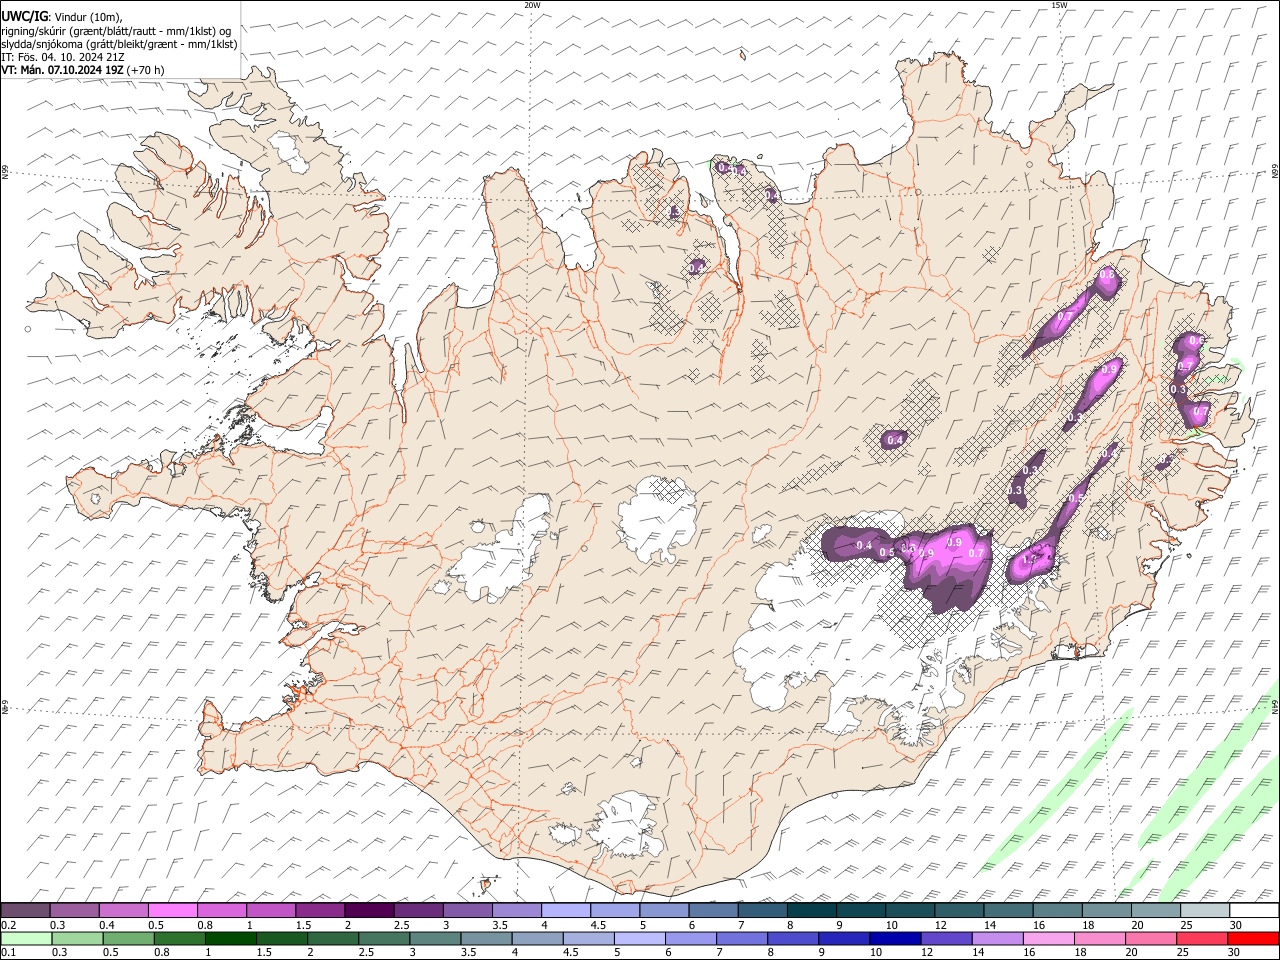Pick the lower legend swatch labelled 6
Viewport: 1280px width, 960px height.
(690, 938)
